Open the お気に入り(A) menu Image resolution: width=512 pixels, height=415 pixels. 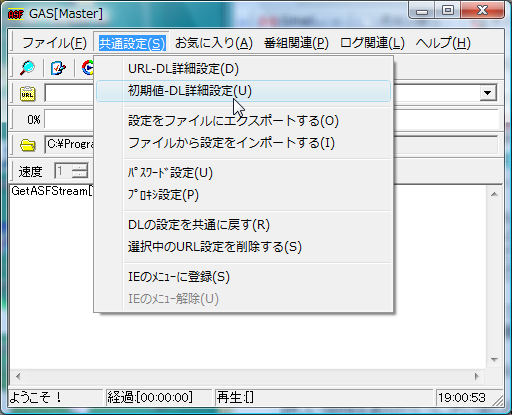(x=213, y=43)
